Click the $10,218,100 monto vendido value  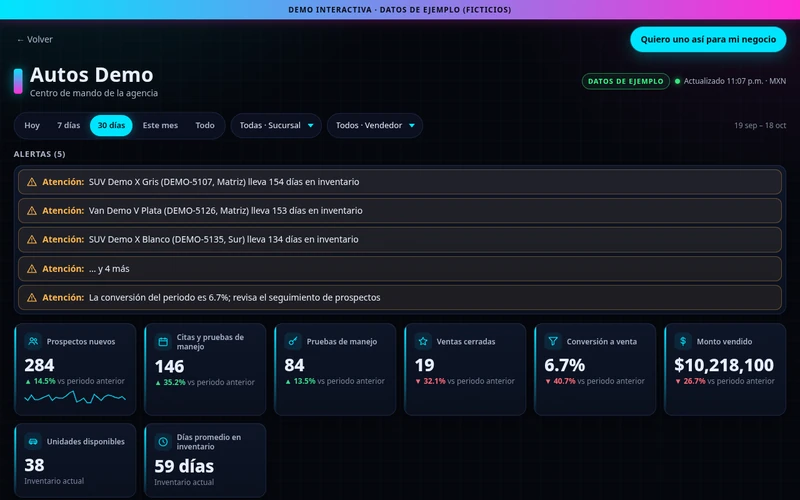724,365
